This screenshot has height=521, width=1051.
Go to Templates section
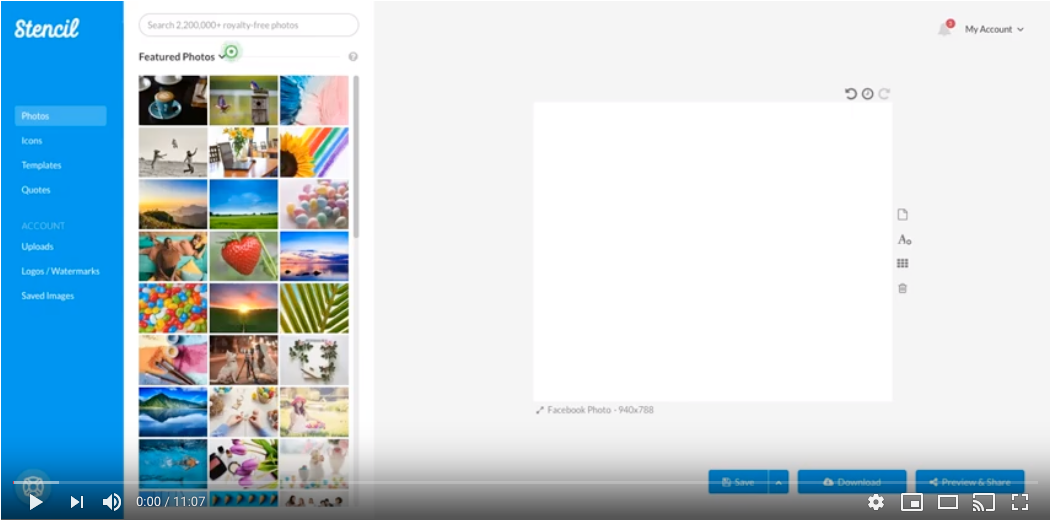[x=41, y=165]
